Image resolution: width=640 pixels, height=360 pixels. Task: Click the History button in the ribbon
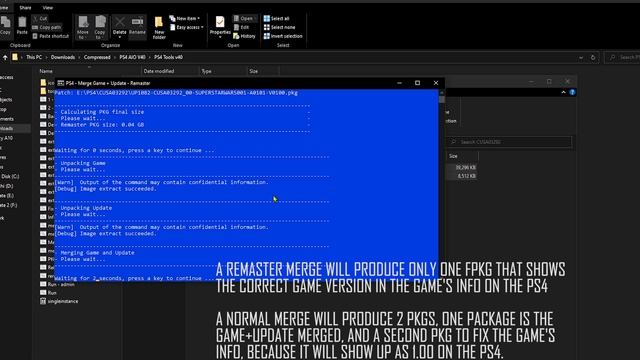244,36
